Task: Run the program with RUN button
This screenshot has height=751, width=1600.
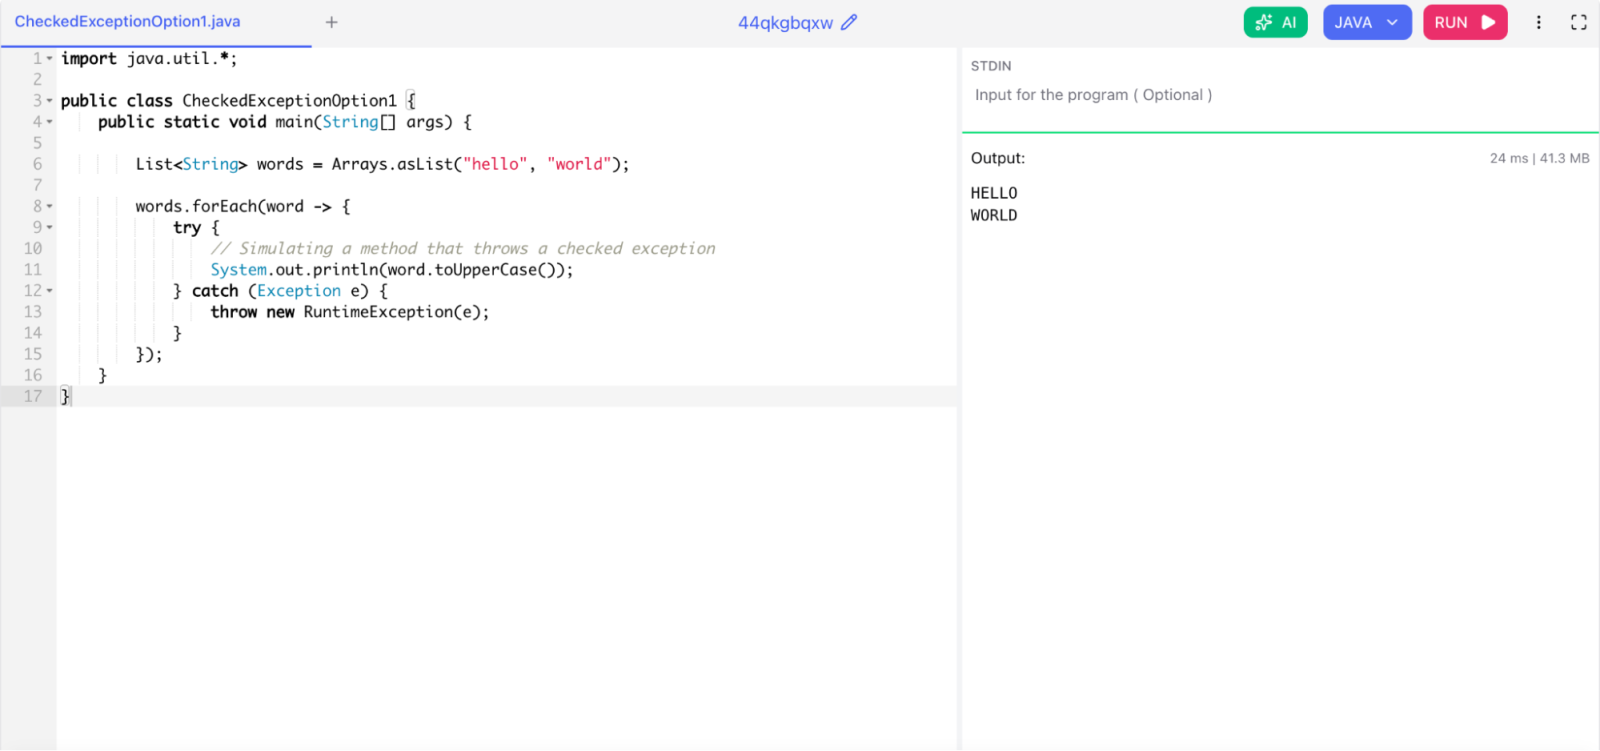Action: 1465,22
